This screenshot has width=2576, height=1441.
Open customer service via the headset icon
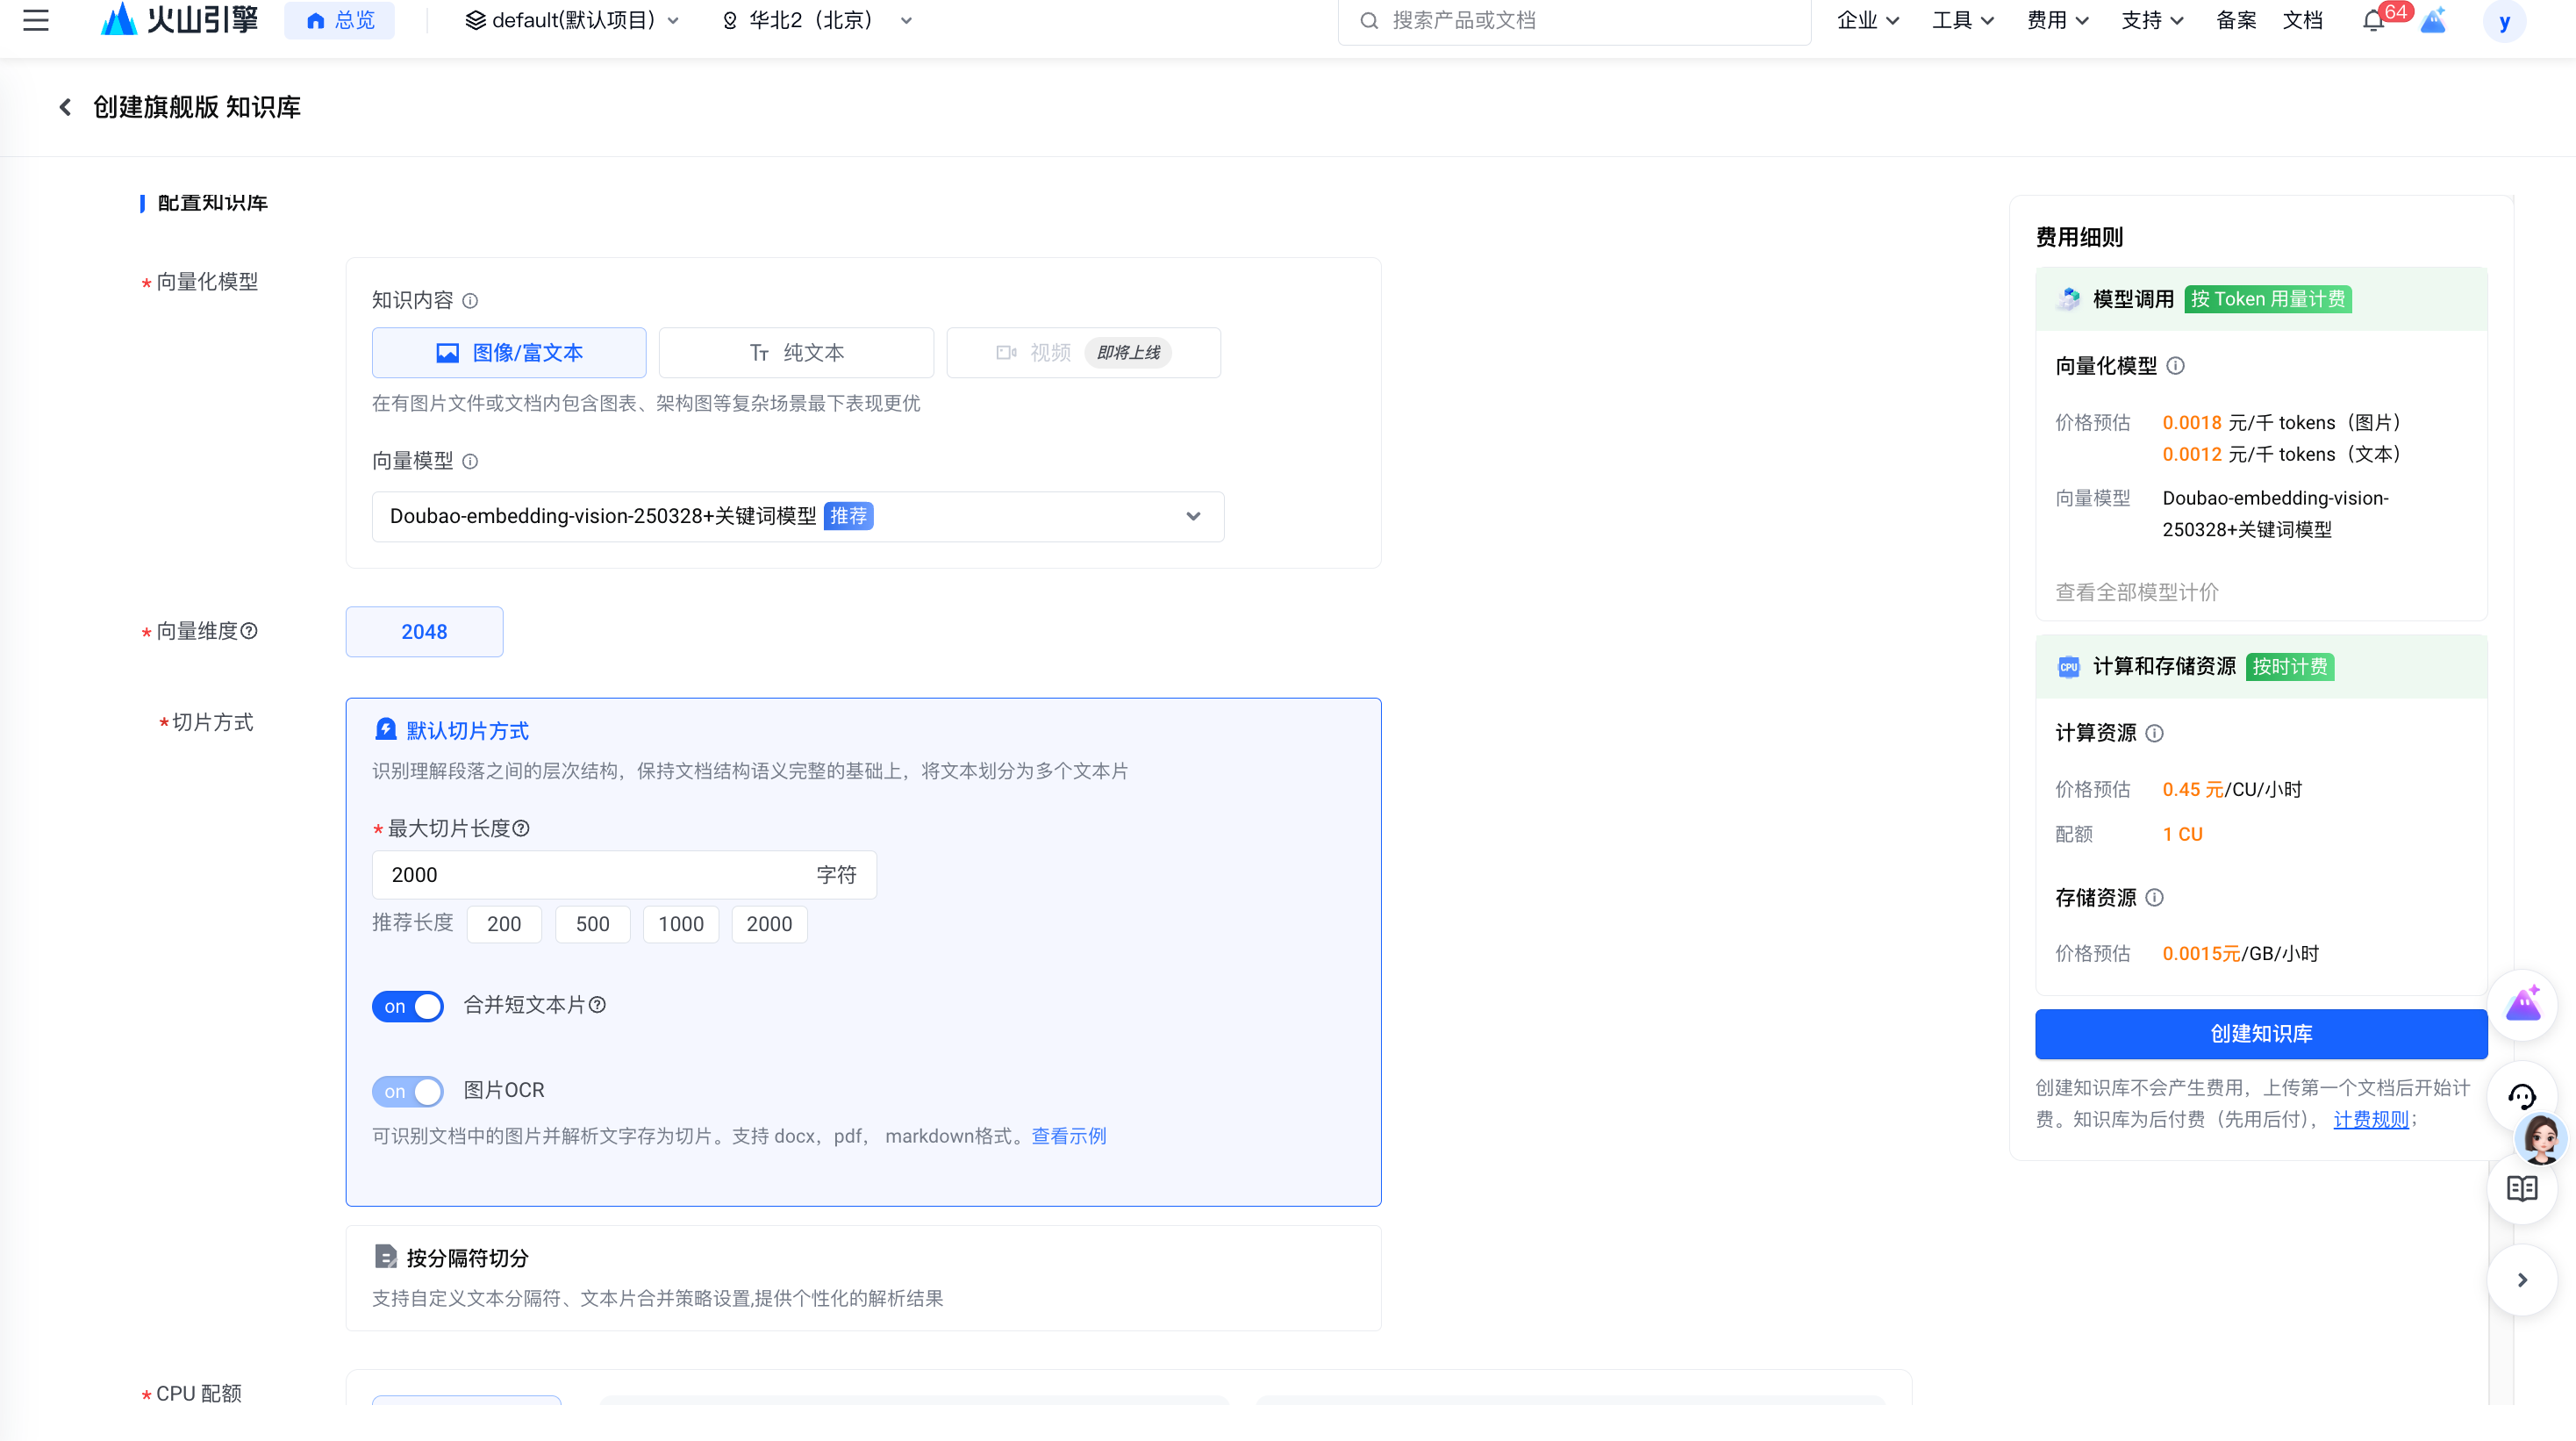2524,1096
